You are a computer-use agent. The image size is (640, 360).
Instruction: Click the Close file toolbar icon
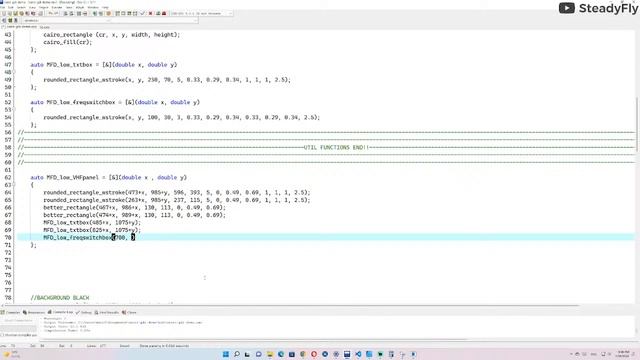click(x=27, y=13)
